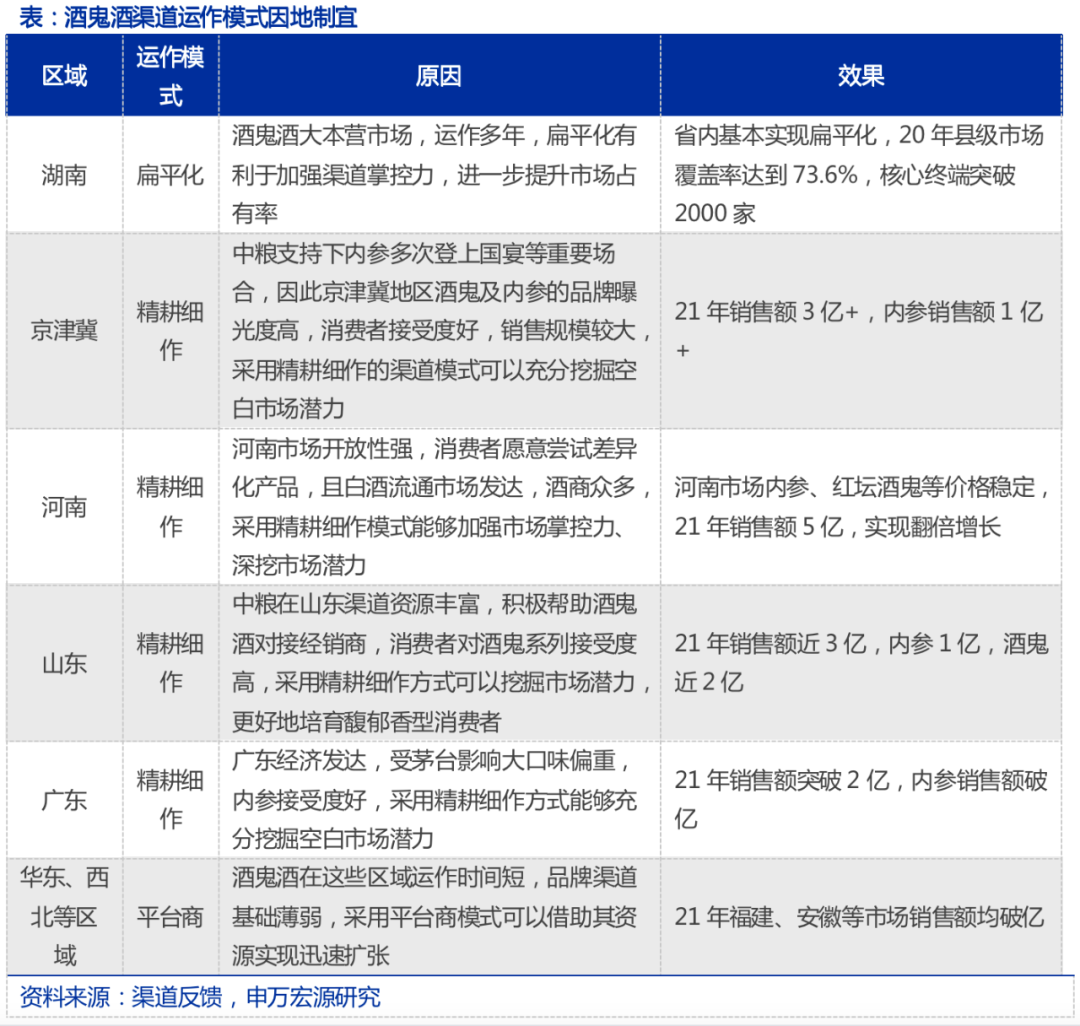Select the 扁平化 mode cell
This screenshot has height=1026, width=1080.
tap(170, 175)
